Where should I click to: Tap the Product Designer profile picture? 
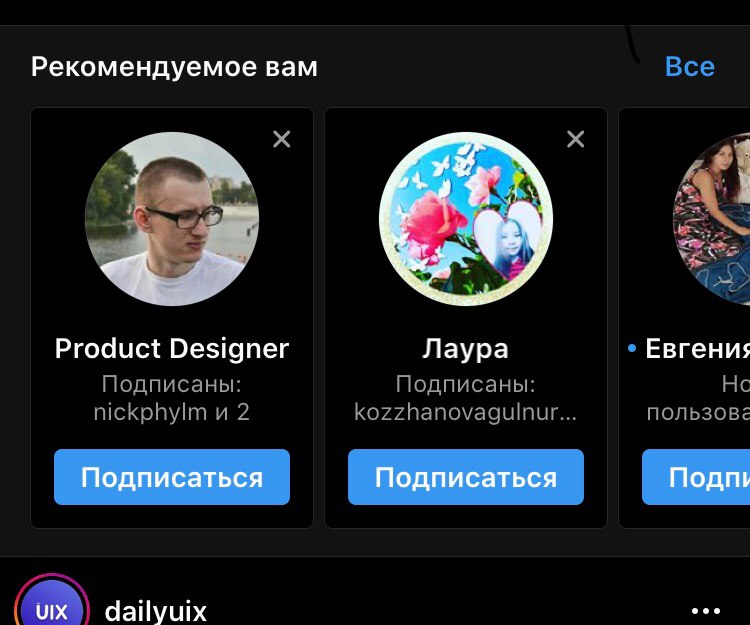(172, 219)
